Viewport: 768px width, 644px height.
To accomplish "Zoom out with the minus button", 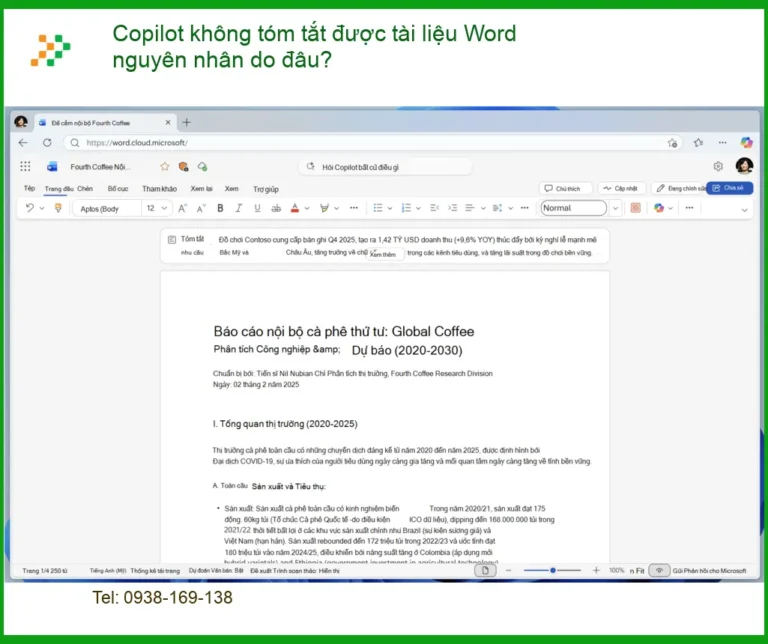I will click(x=508, y=571).
